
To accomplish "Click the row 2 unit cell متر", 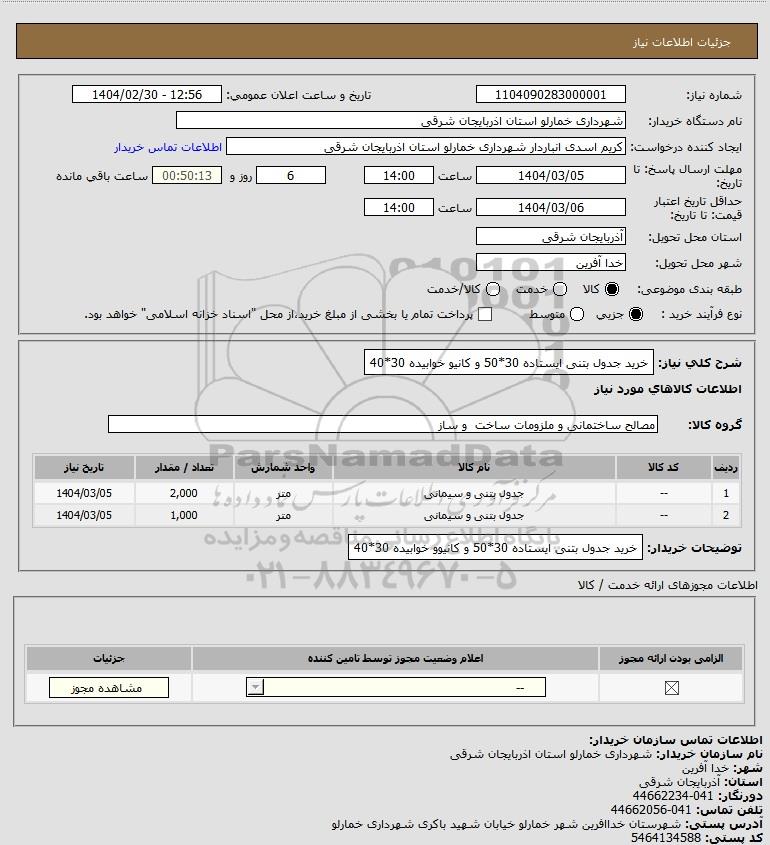I will 283,515.
